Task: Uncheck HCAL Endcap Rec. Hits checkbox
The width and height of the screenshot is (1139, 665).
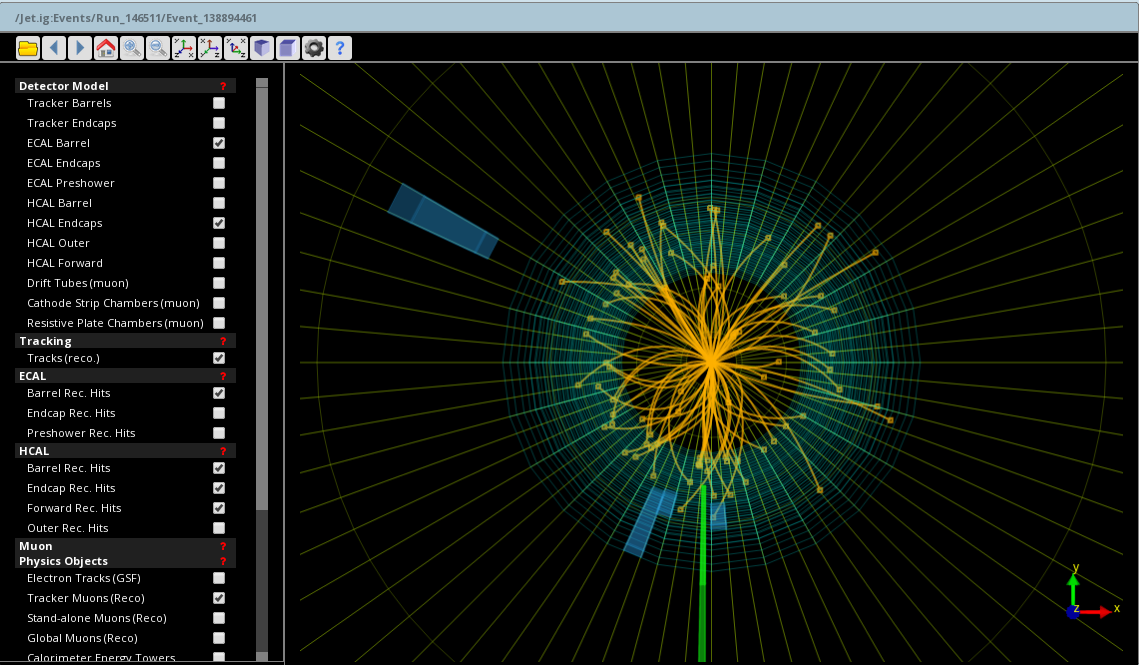Action: (x=219, y=488)
